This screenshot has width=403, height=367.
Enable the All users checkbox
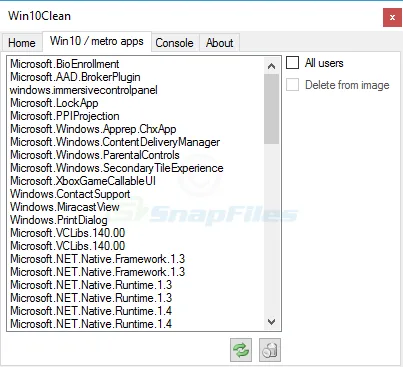point(292,63)
